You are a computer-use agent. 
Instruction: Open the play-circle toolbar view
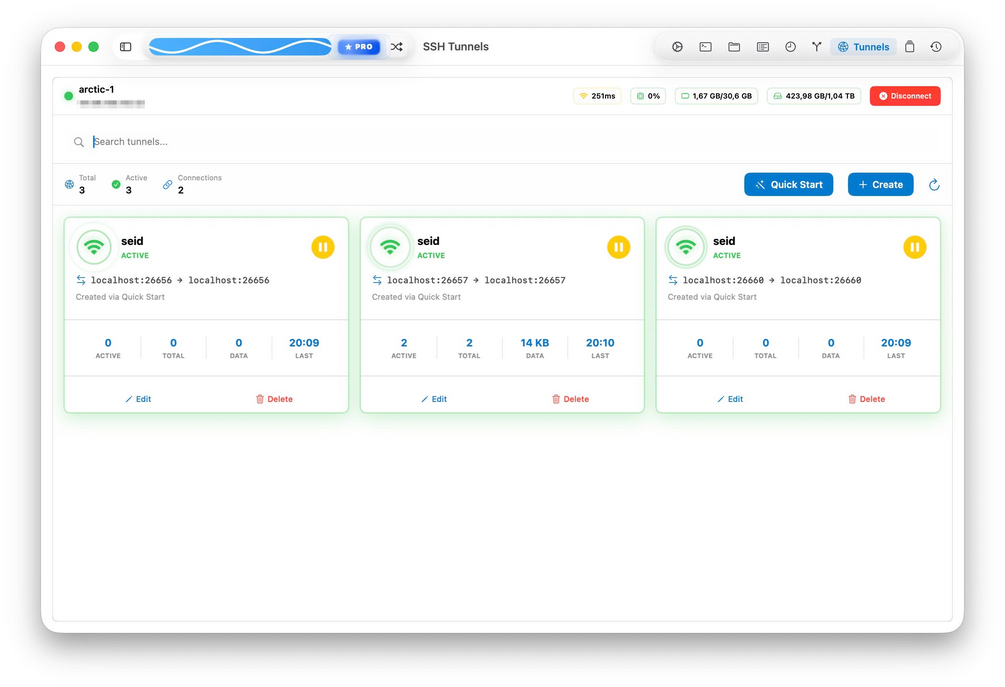coord(677,47)
